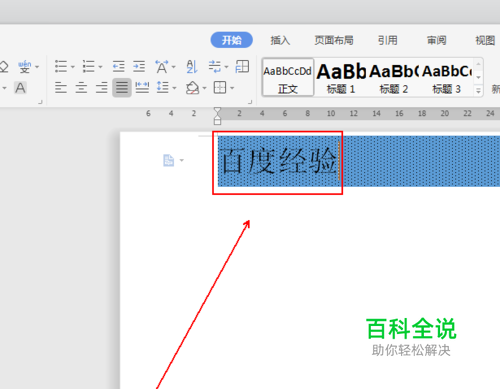Expand the line spacing dropdown arrow
Image resolution: width=500 pixels, height=389 pixels.
pos(174,88)
